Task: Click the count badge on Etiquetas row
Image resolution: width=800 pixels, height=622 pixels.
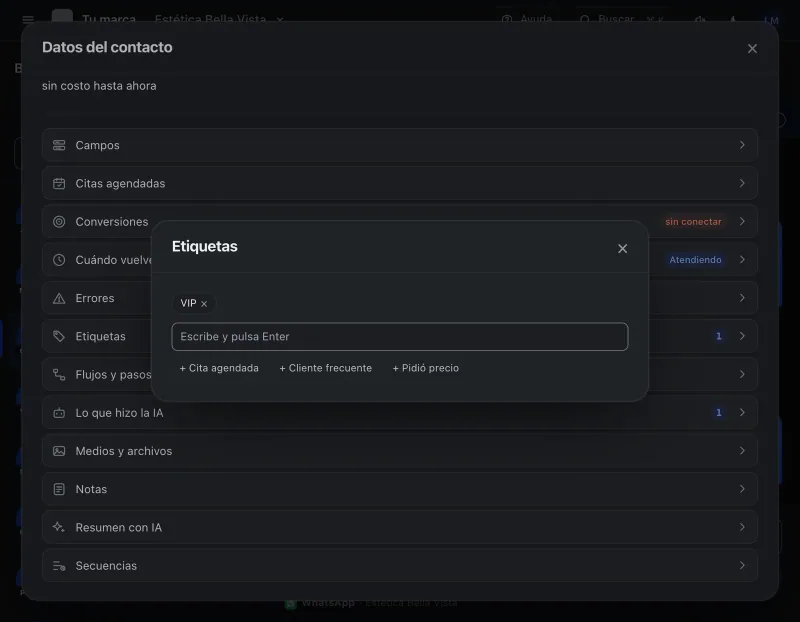Action: 719,336
